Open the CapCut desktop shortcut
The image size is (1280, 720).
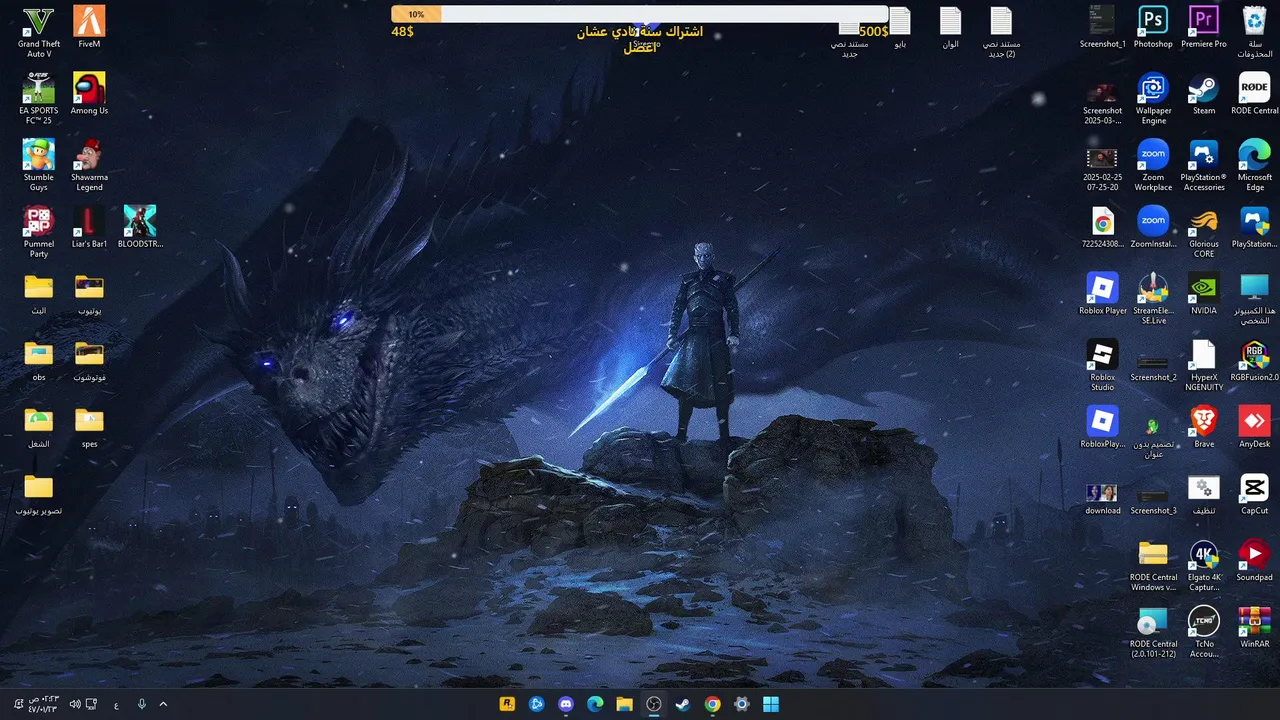pyautogui.click(x=1254, y=494)
